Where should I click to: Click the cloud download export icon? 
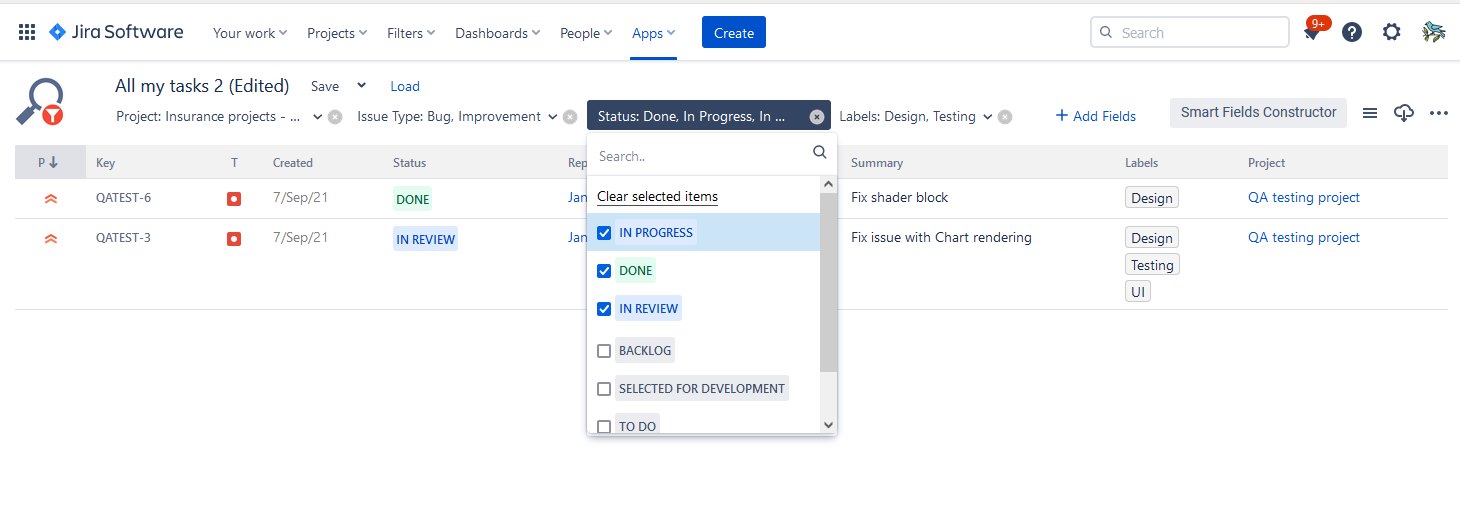(1404, 113)
